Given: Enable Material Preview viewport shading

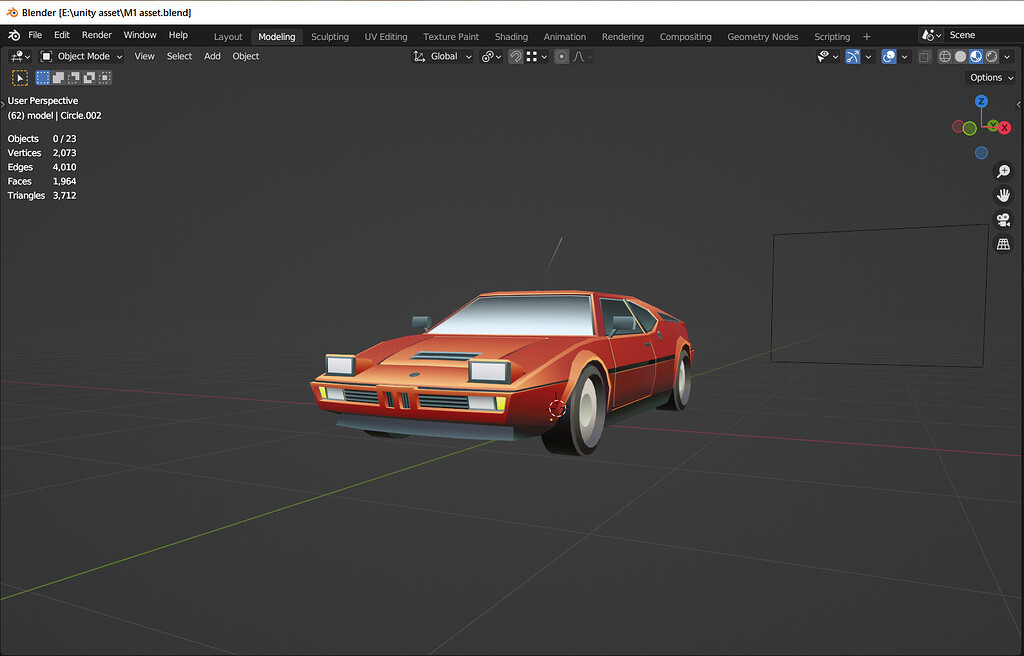Looking at the screenshot, I should (x=976, y=57).
